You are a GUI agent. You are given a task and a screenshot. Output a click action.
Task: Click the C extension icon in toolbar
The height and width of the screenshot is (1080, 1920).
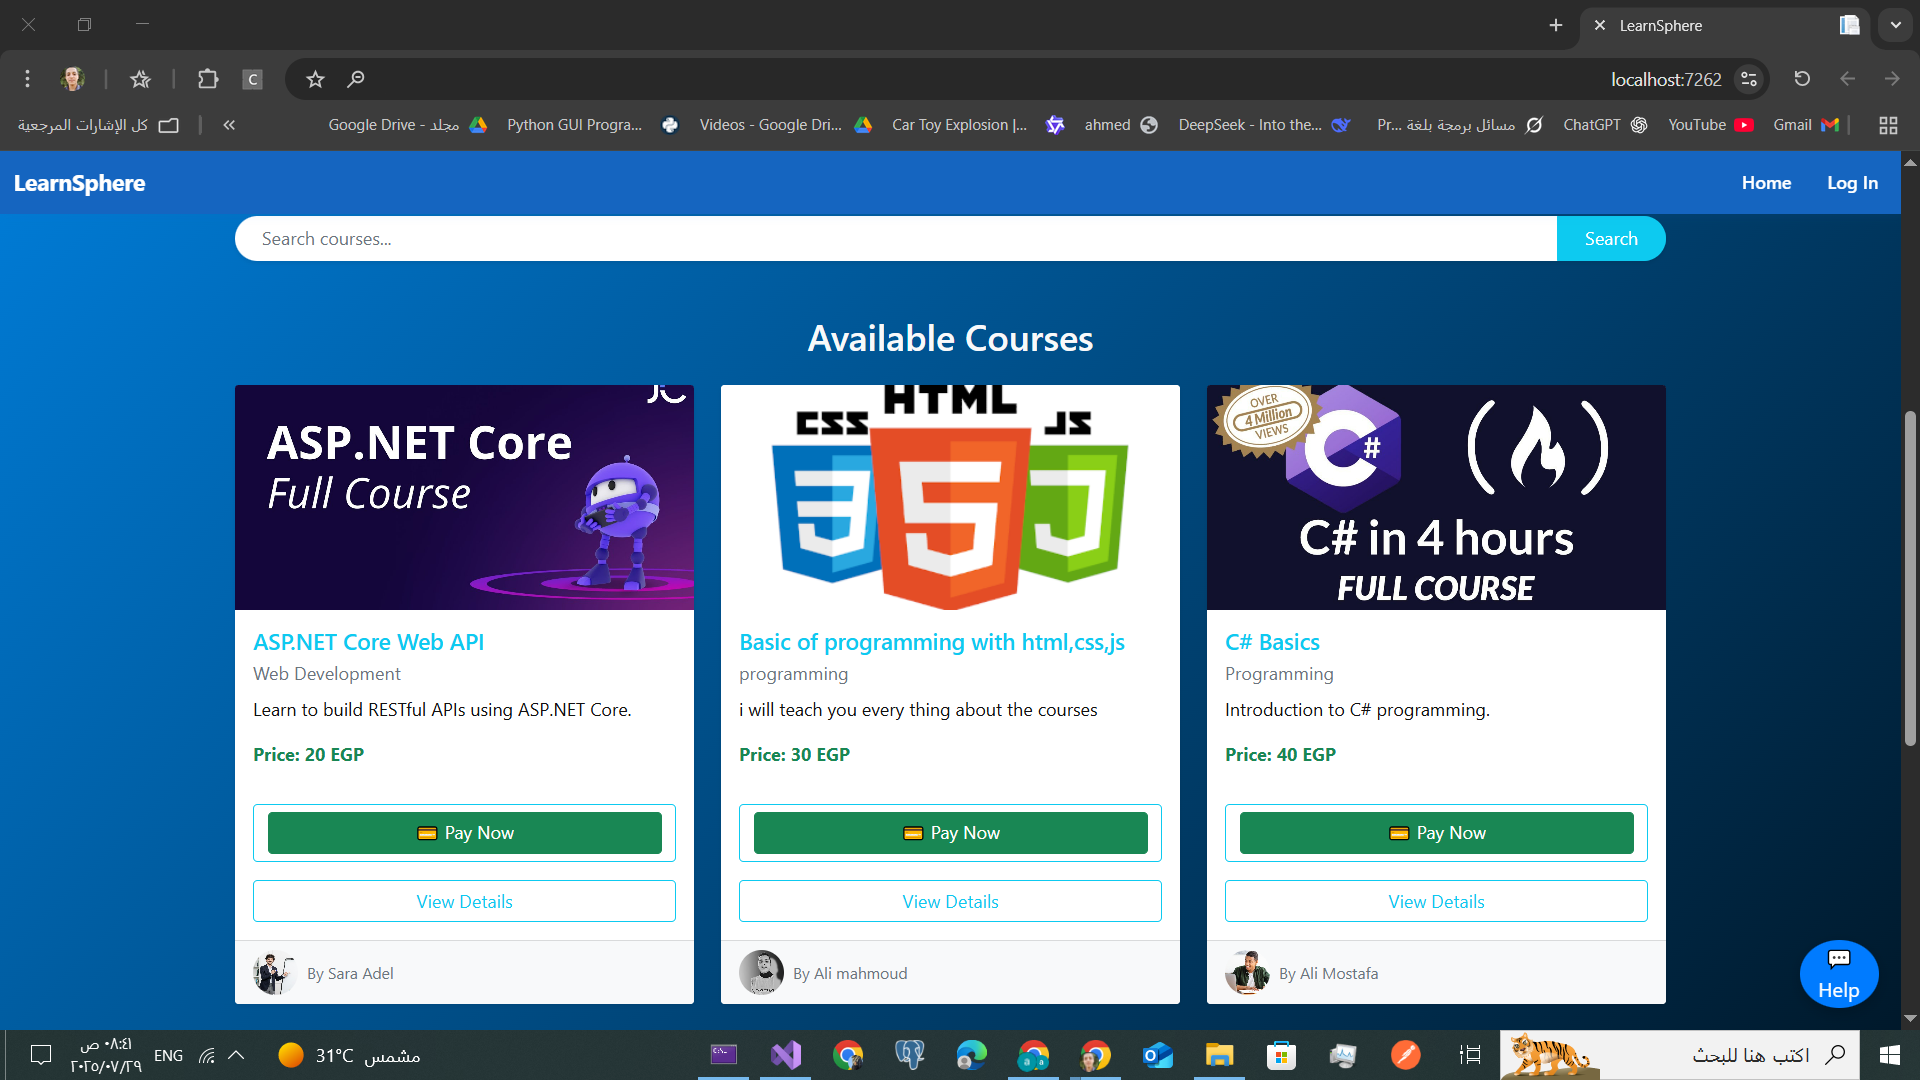pyautogui.click(x=252, y=79)
